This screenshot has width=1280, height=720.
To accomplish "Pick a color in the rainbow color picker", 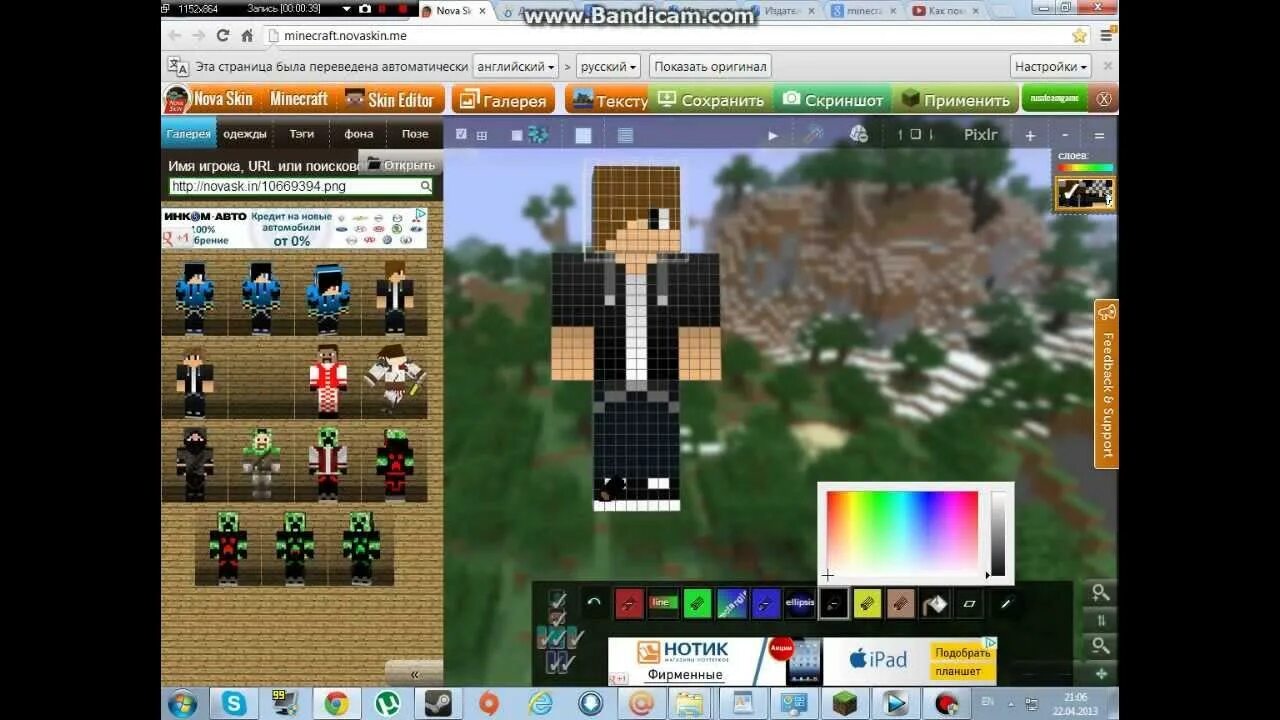I will (x=902, y=532).
